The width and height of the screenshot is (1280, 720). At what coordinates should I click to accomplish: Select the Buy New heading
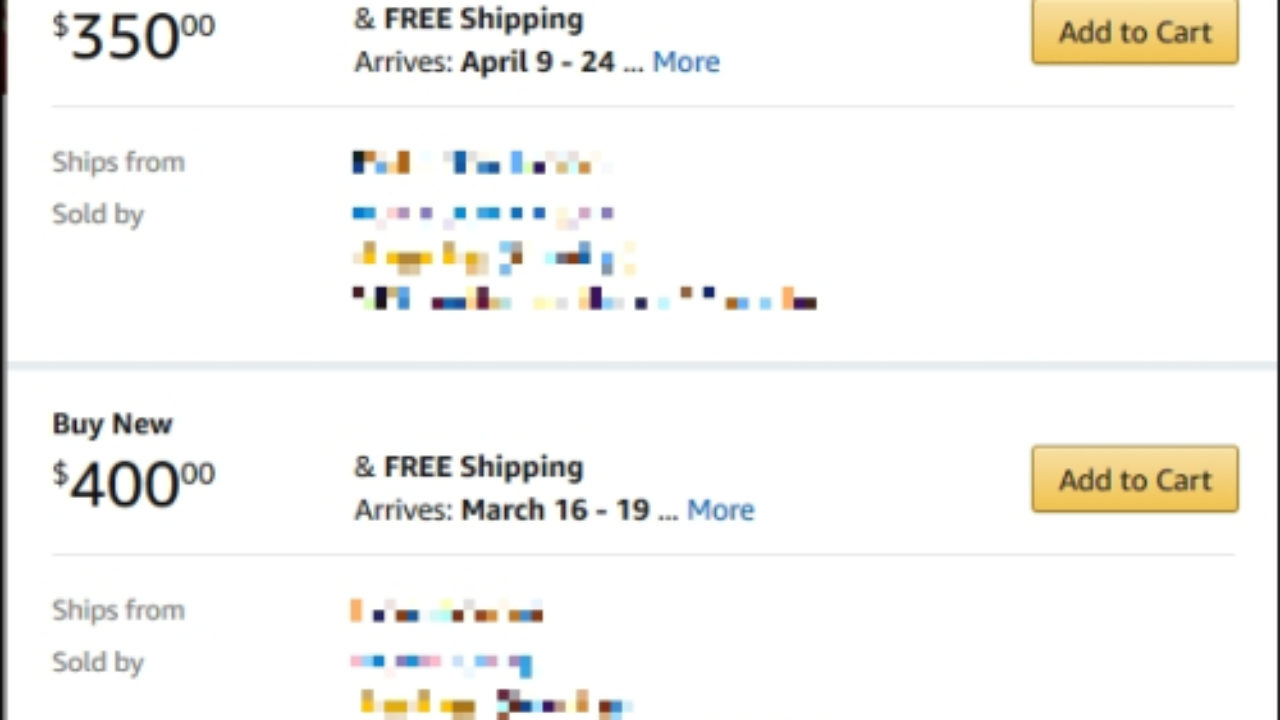(112, 424)
